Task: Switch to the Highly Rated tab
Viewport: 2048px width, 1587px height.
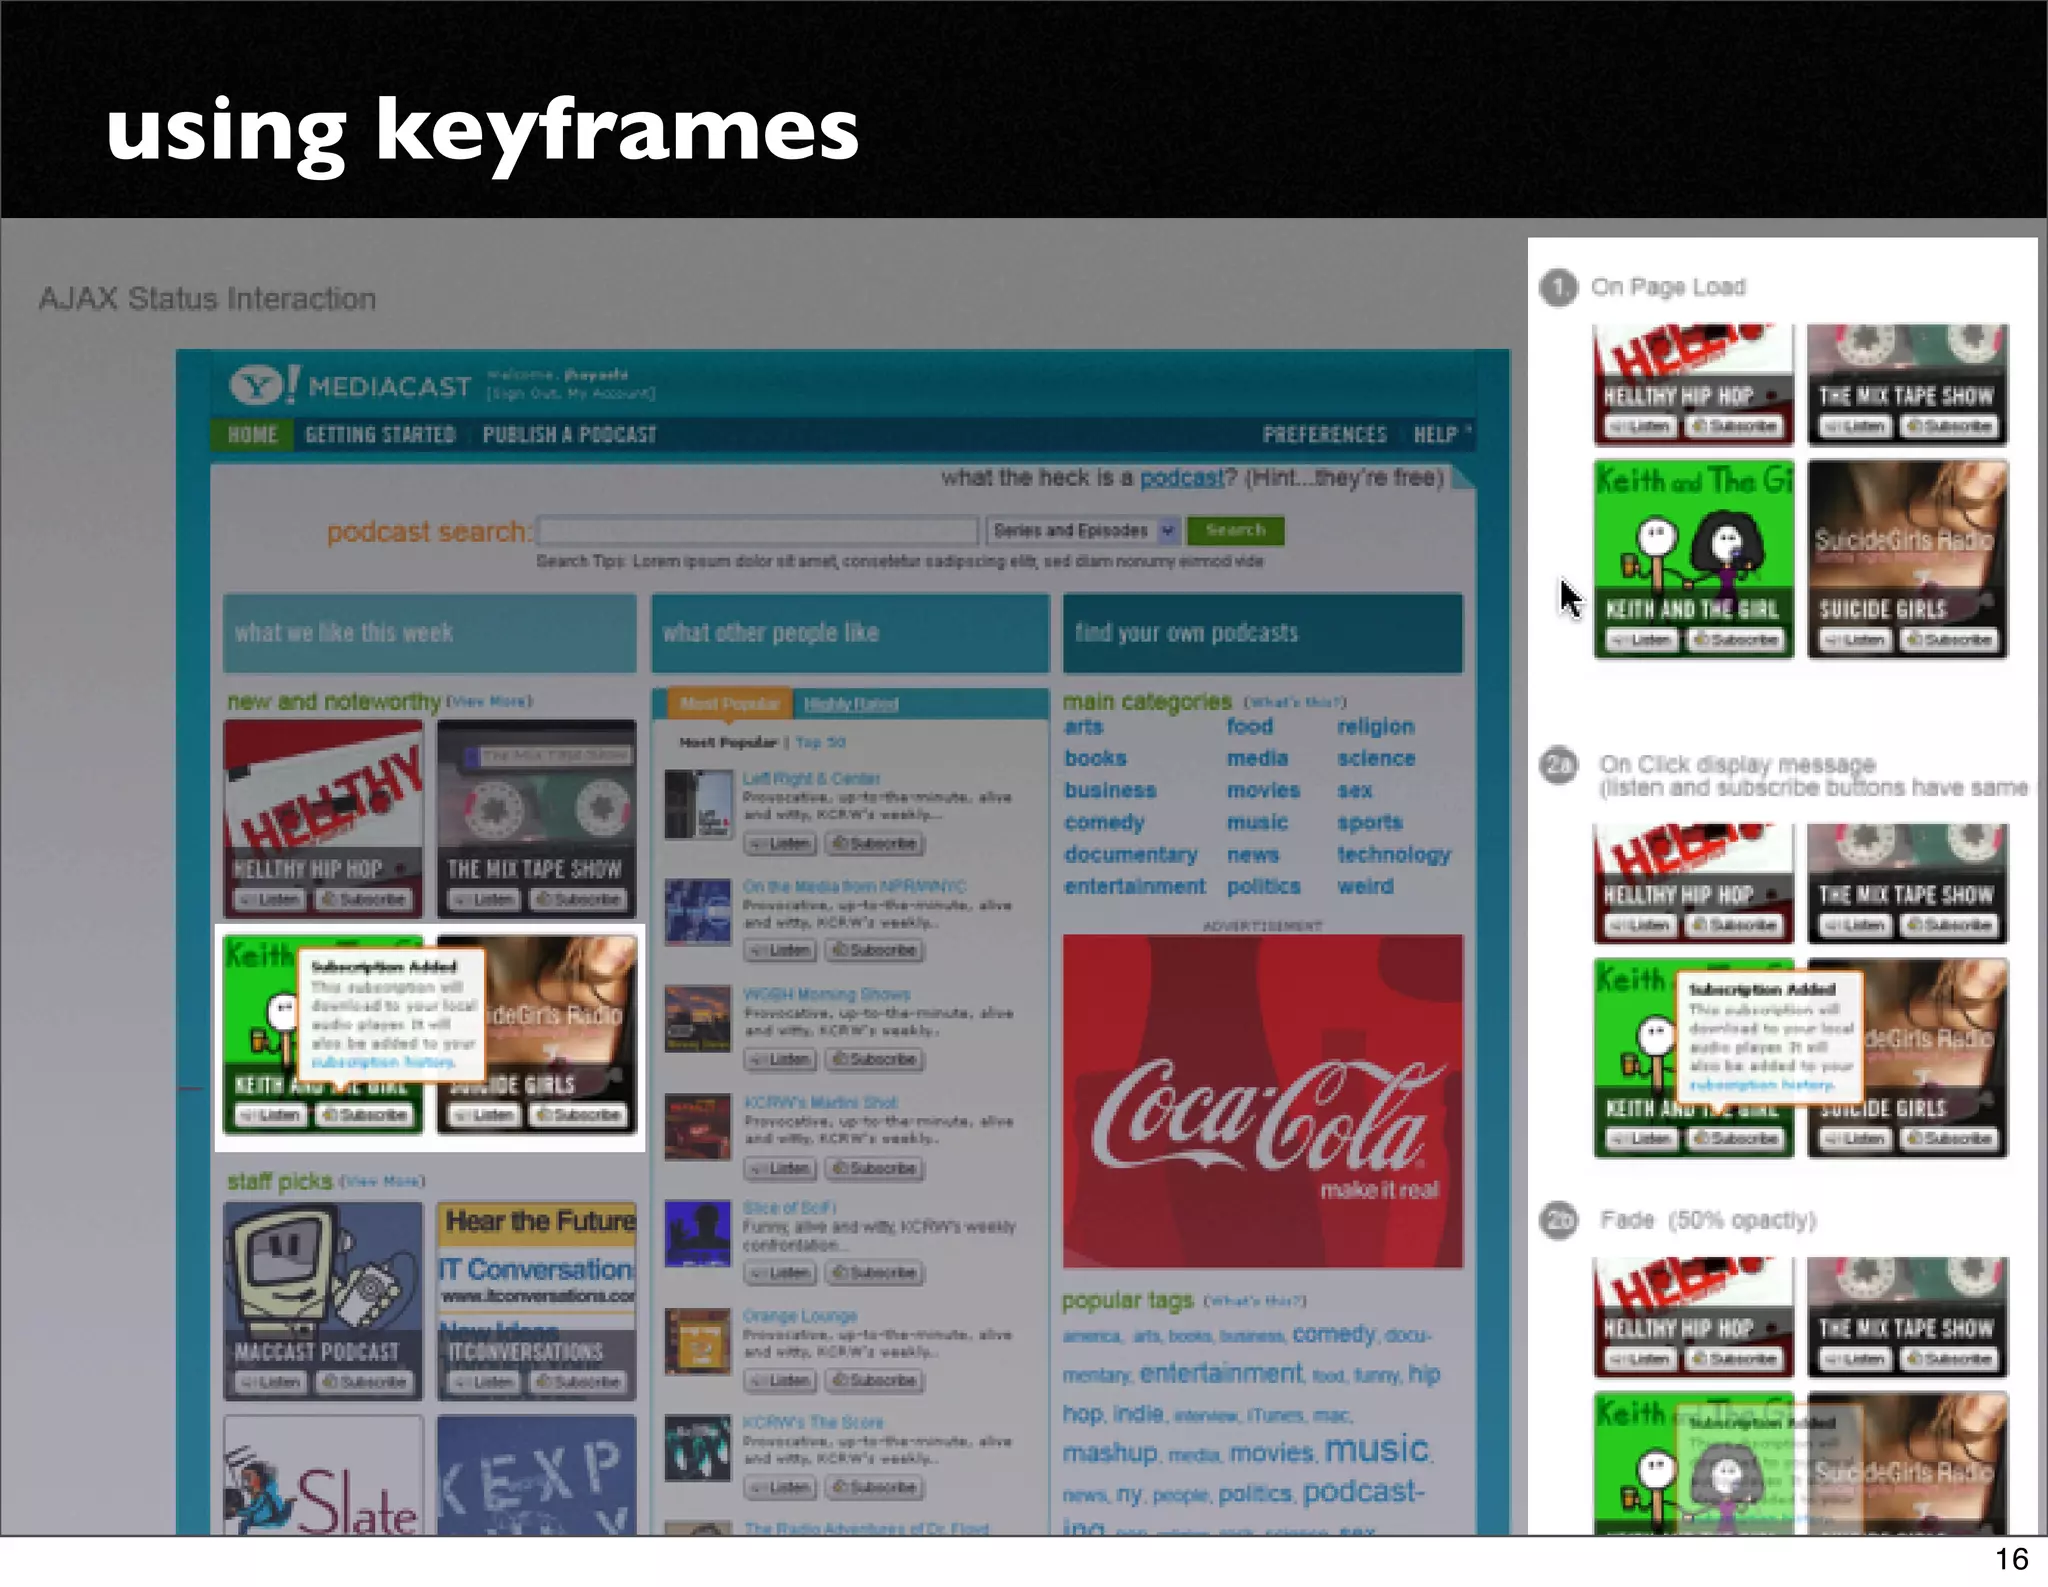Action: tap(851, 704)
